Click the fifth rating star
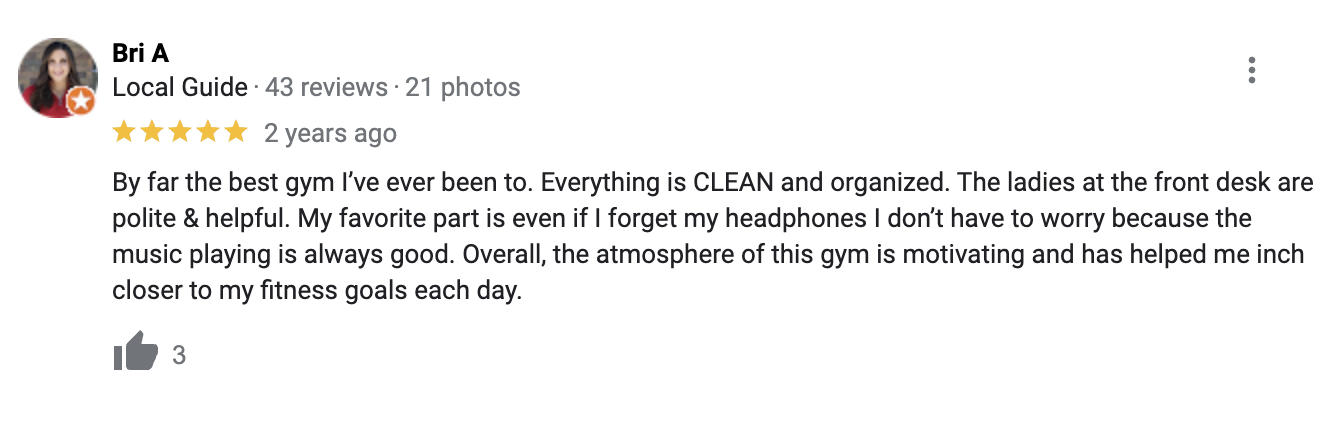Viewport: 1340px width, 422px height. (x=236, y=132)
